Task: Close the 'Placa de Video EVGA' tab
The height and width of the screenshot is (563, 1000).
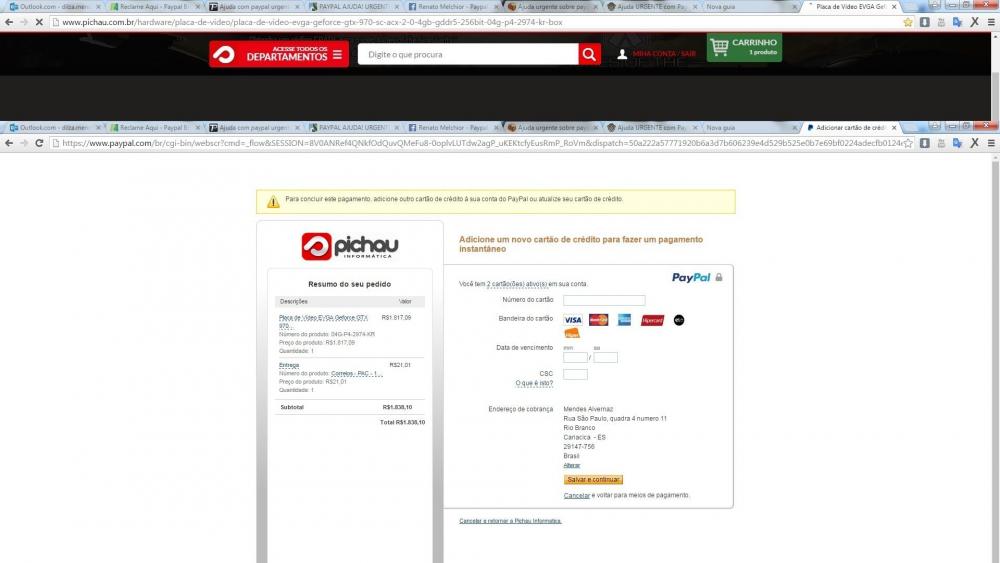Action: point(893,6)
